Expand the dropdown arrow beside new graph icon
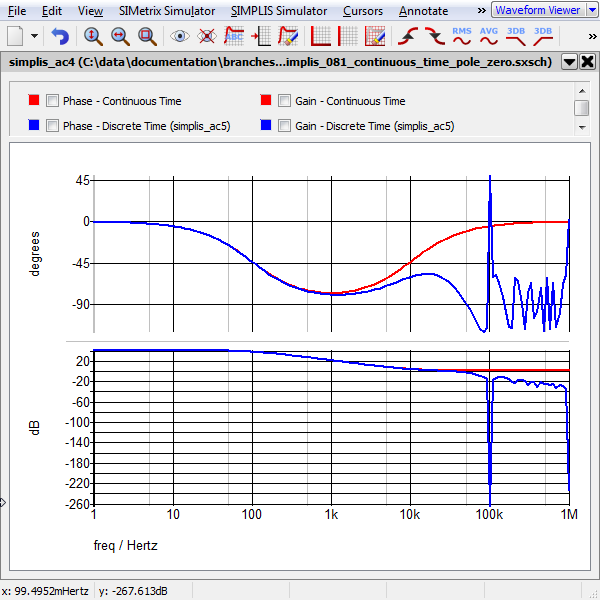The height and width of the screenshot is (600, 600). [x=35, y=36]
